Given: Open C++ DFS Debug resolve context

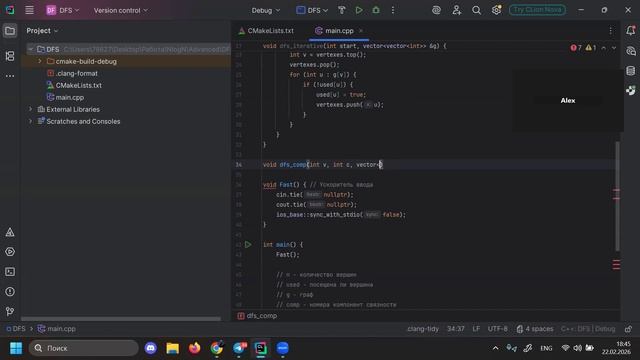Looking at the screenshot, I should [x=588, y=329].
